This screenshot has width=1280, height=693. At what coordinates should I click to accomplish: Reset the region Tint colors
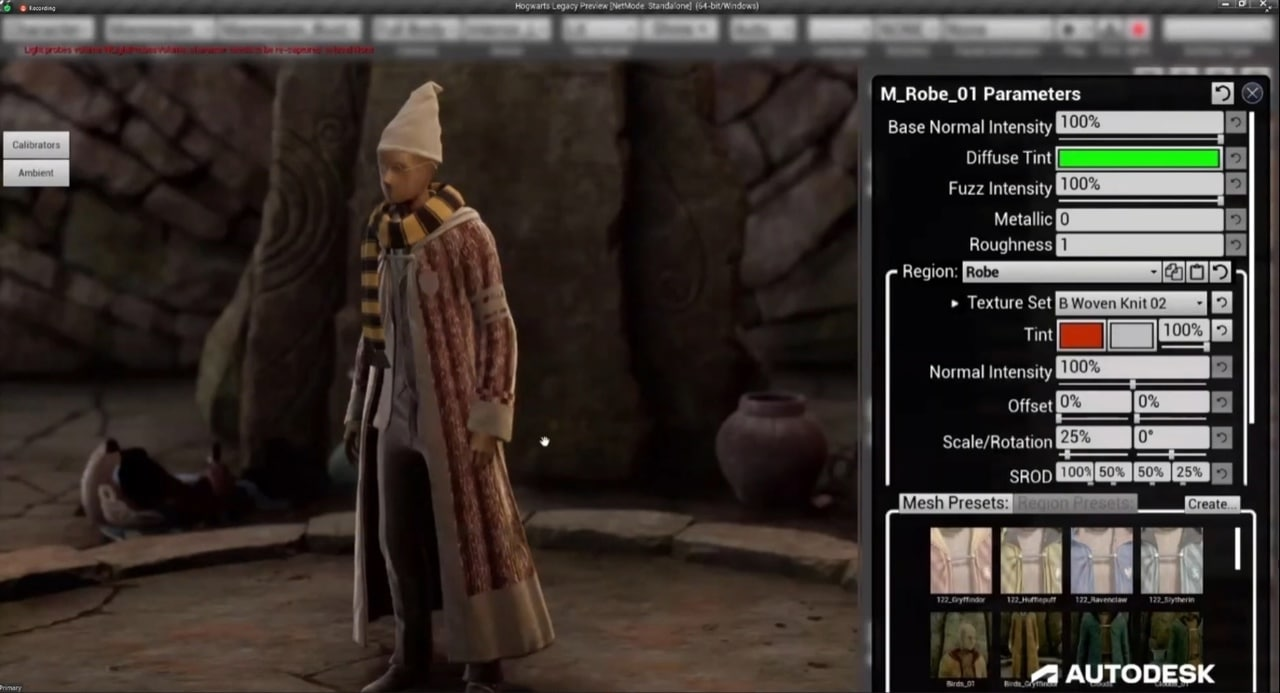(x=1221, y=331)
